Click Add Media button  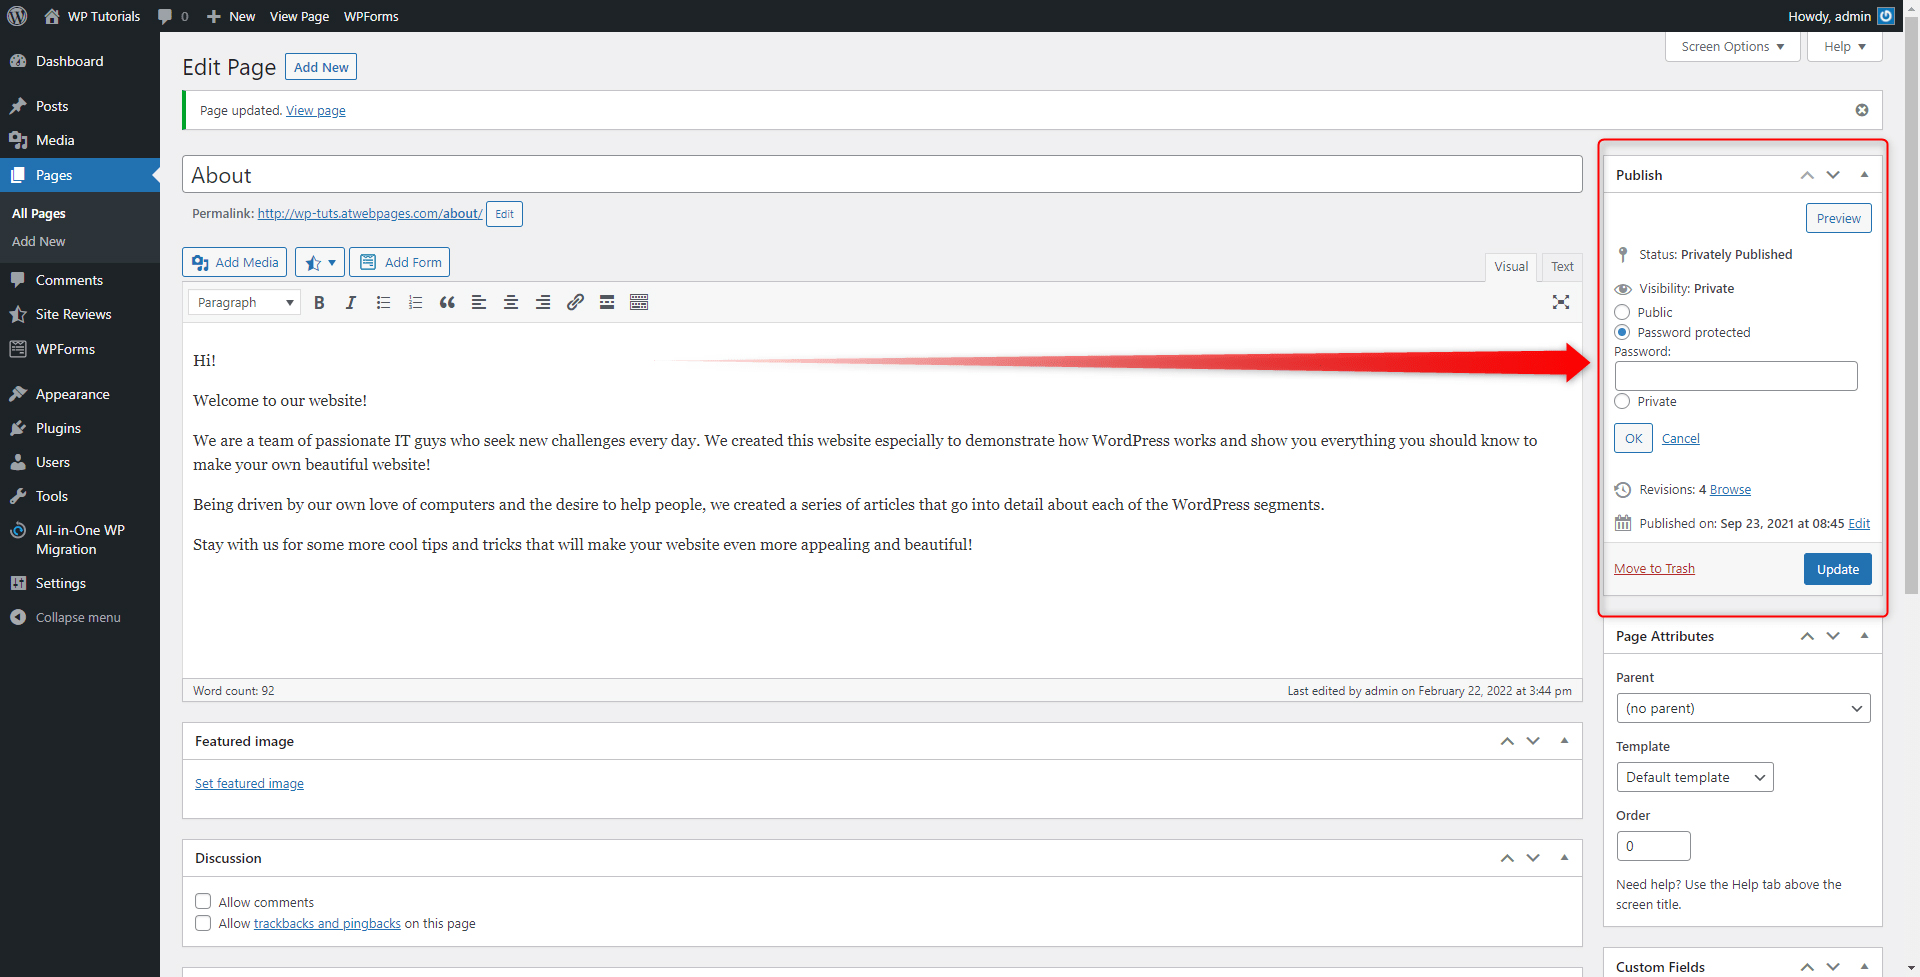click(x=235, y=262)
